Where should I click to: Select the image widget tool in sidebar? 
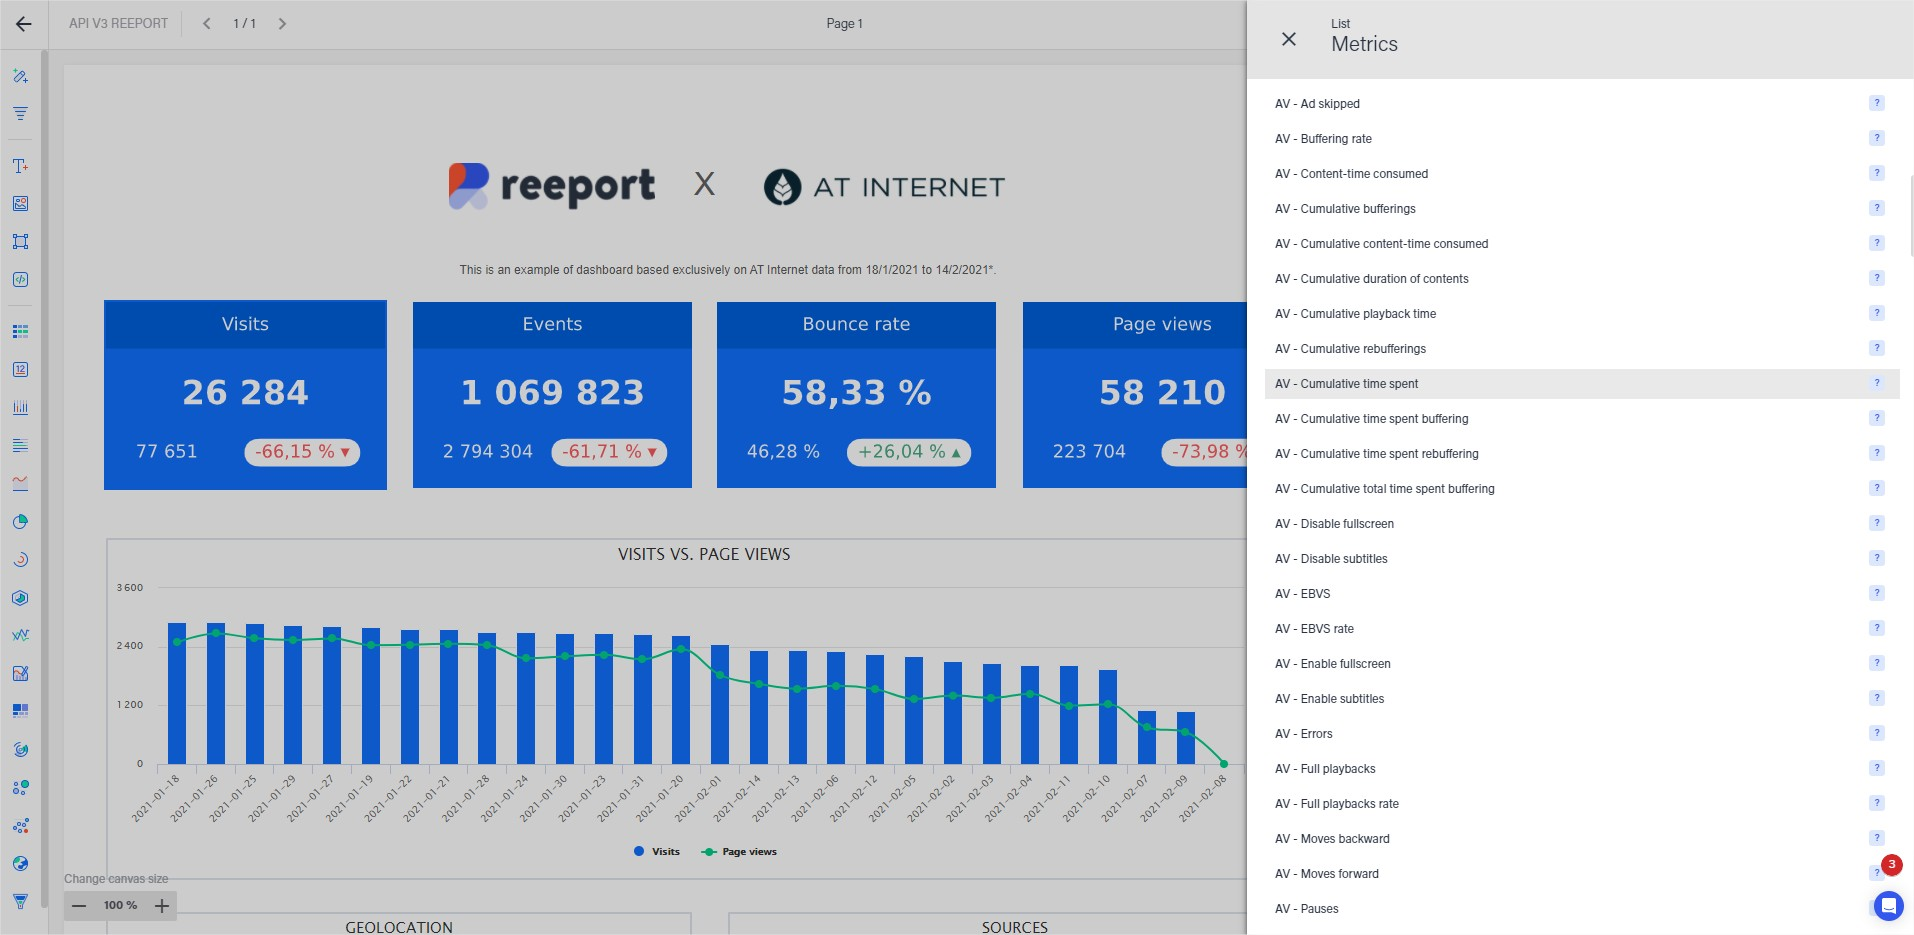coord(20,204)
